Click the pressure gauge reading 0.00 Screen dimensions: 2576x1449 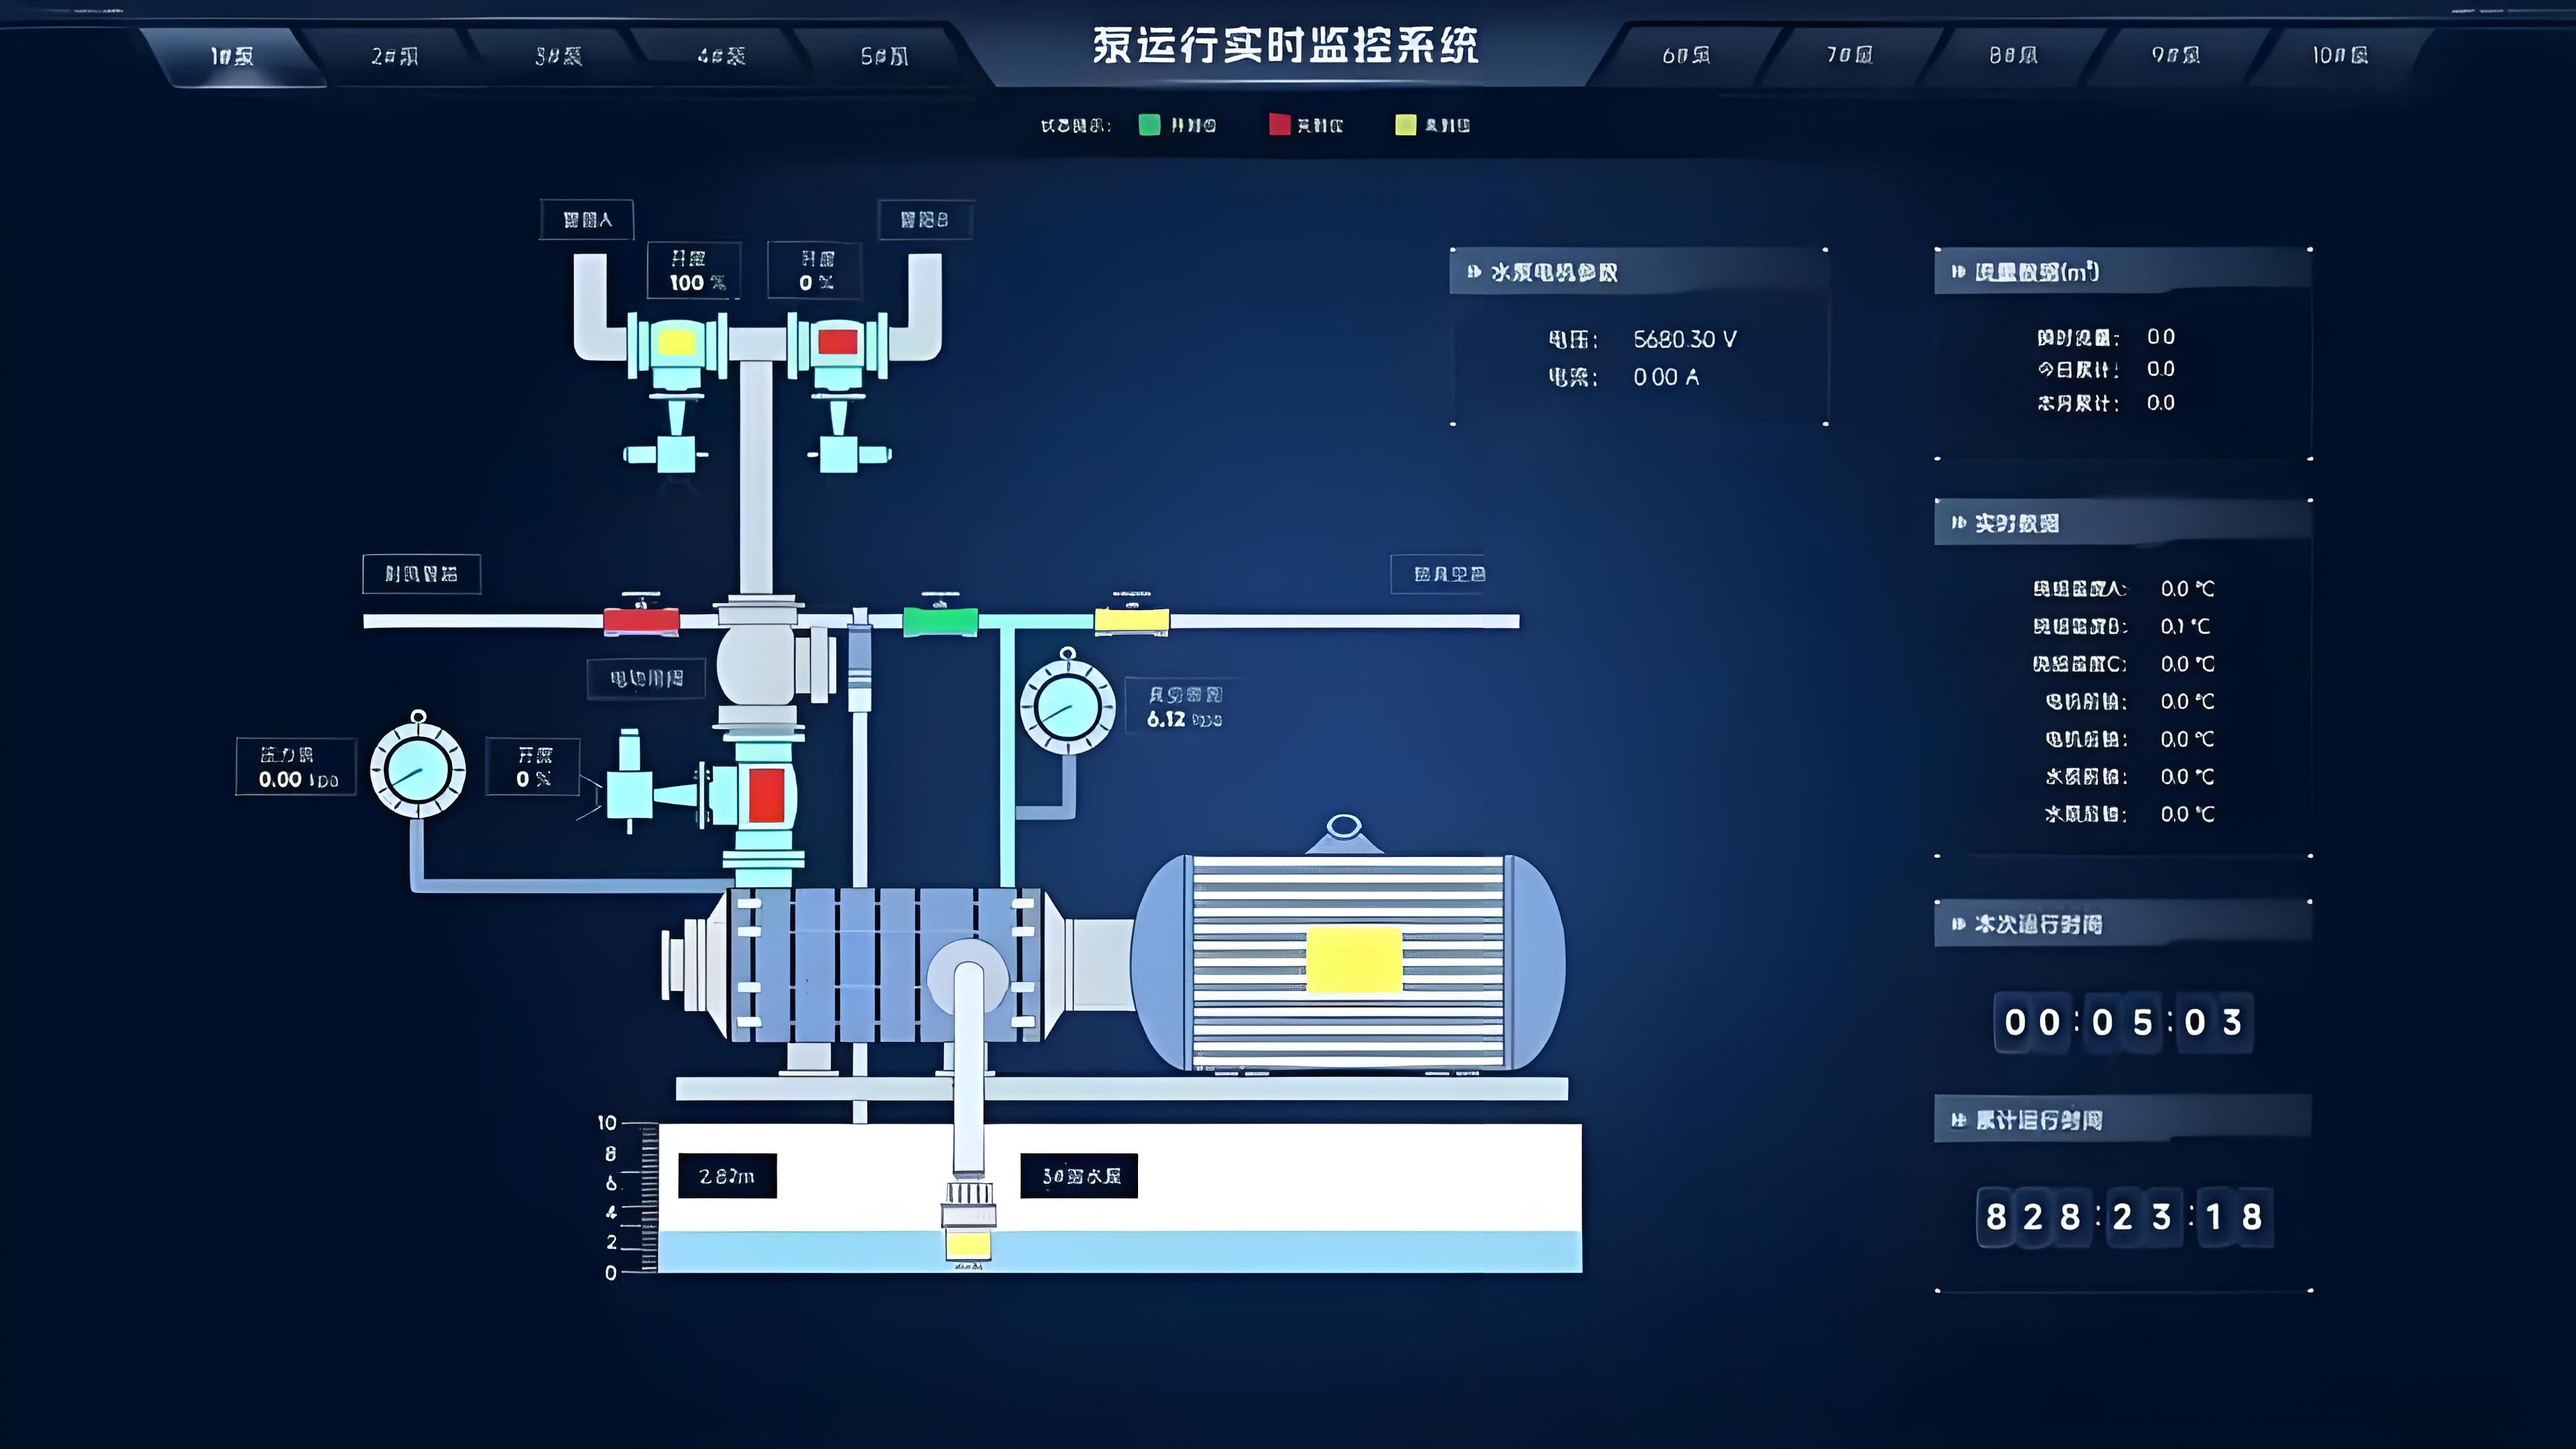pos(418,770)
